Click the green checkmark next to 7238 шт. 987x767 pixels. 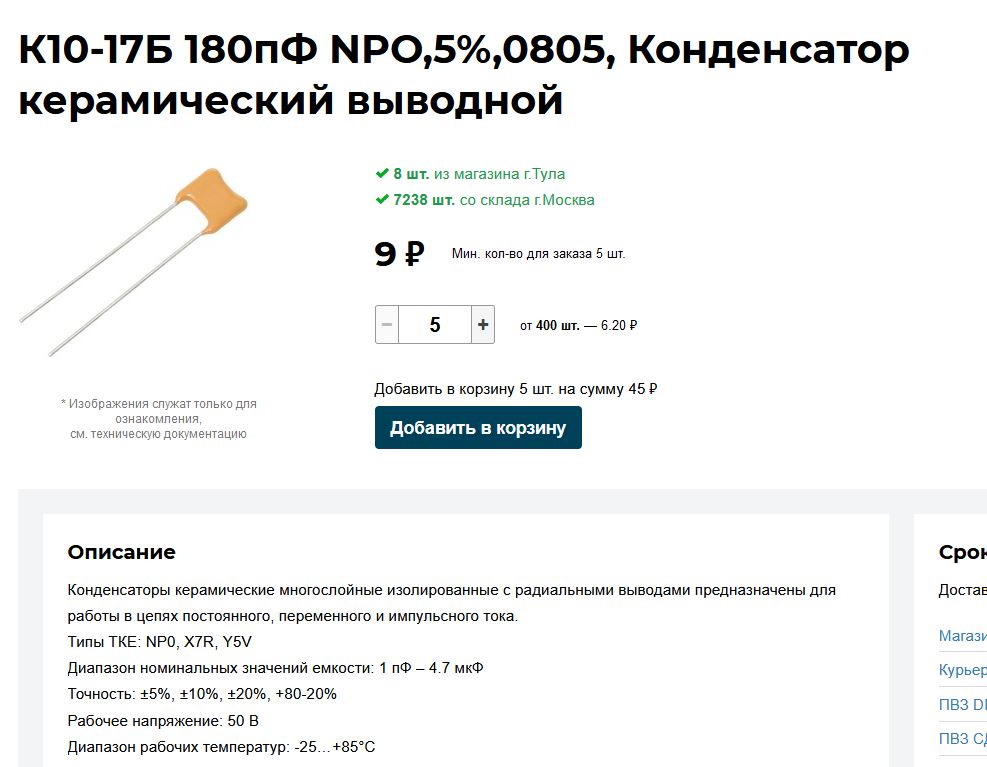point(381,200)
